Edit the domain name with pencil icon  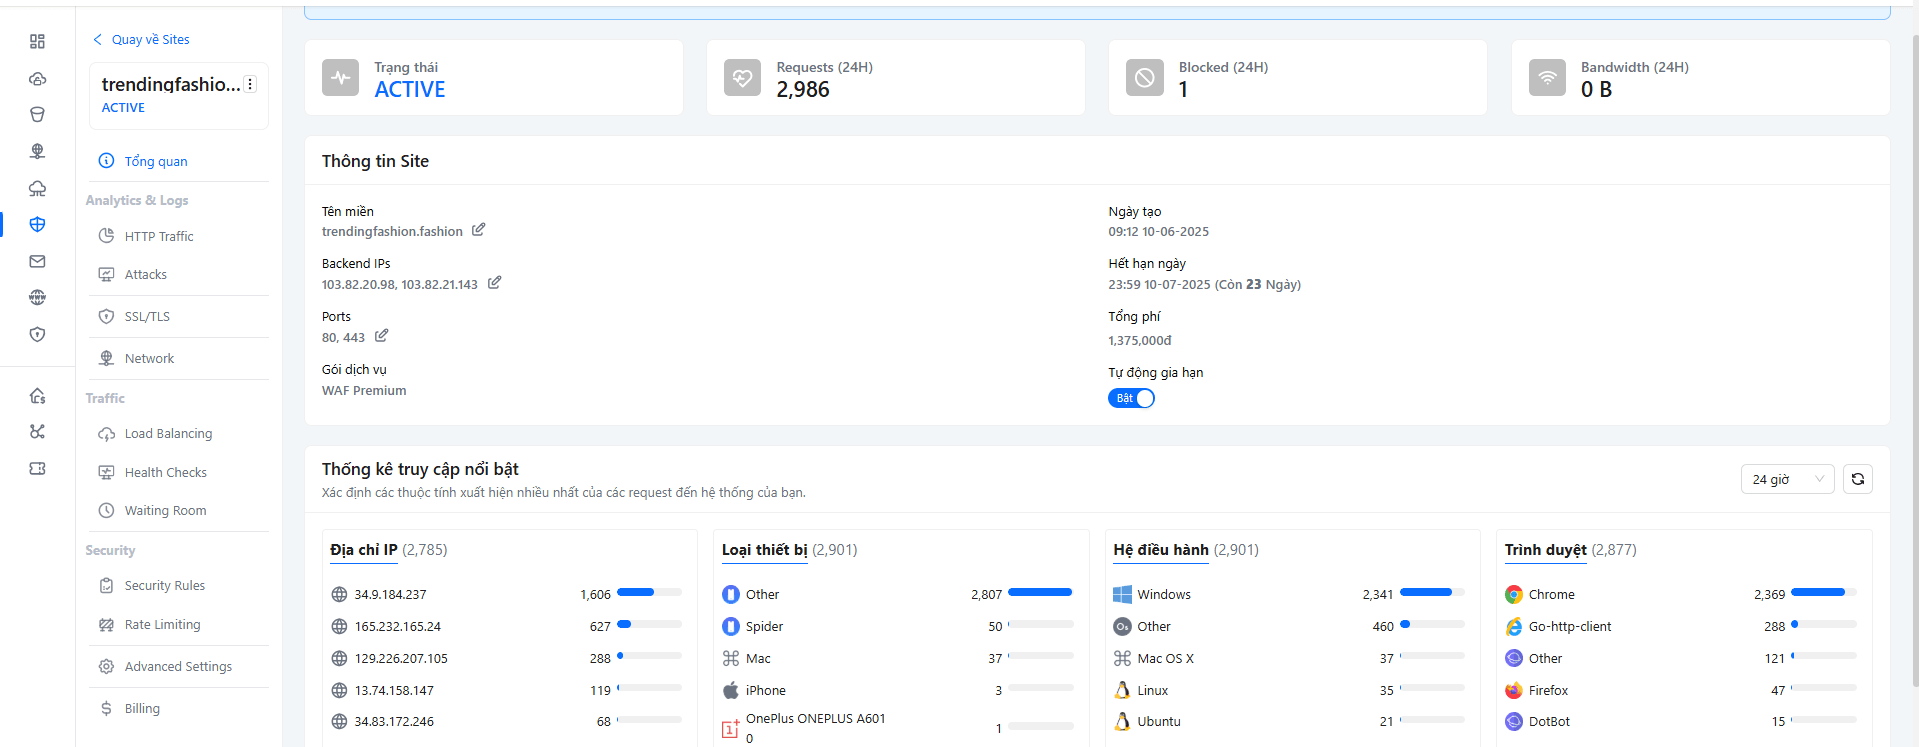click(478, 230)
